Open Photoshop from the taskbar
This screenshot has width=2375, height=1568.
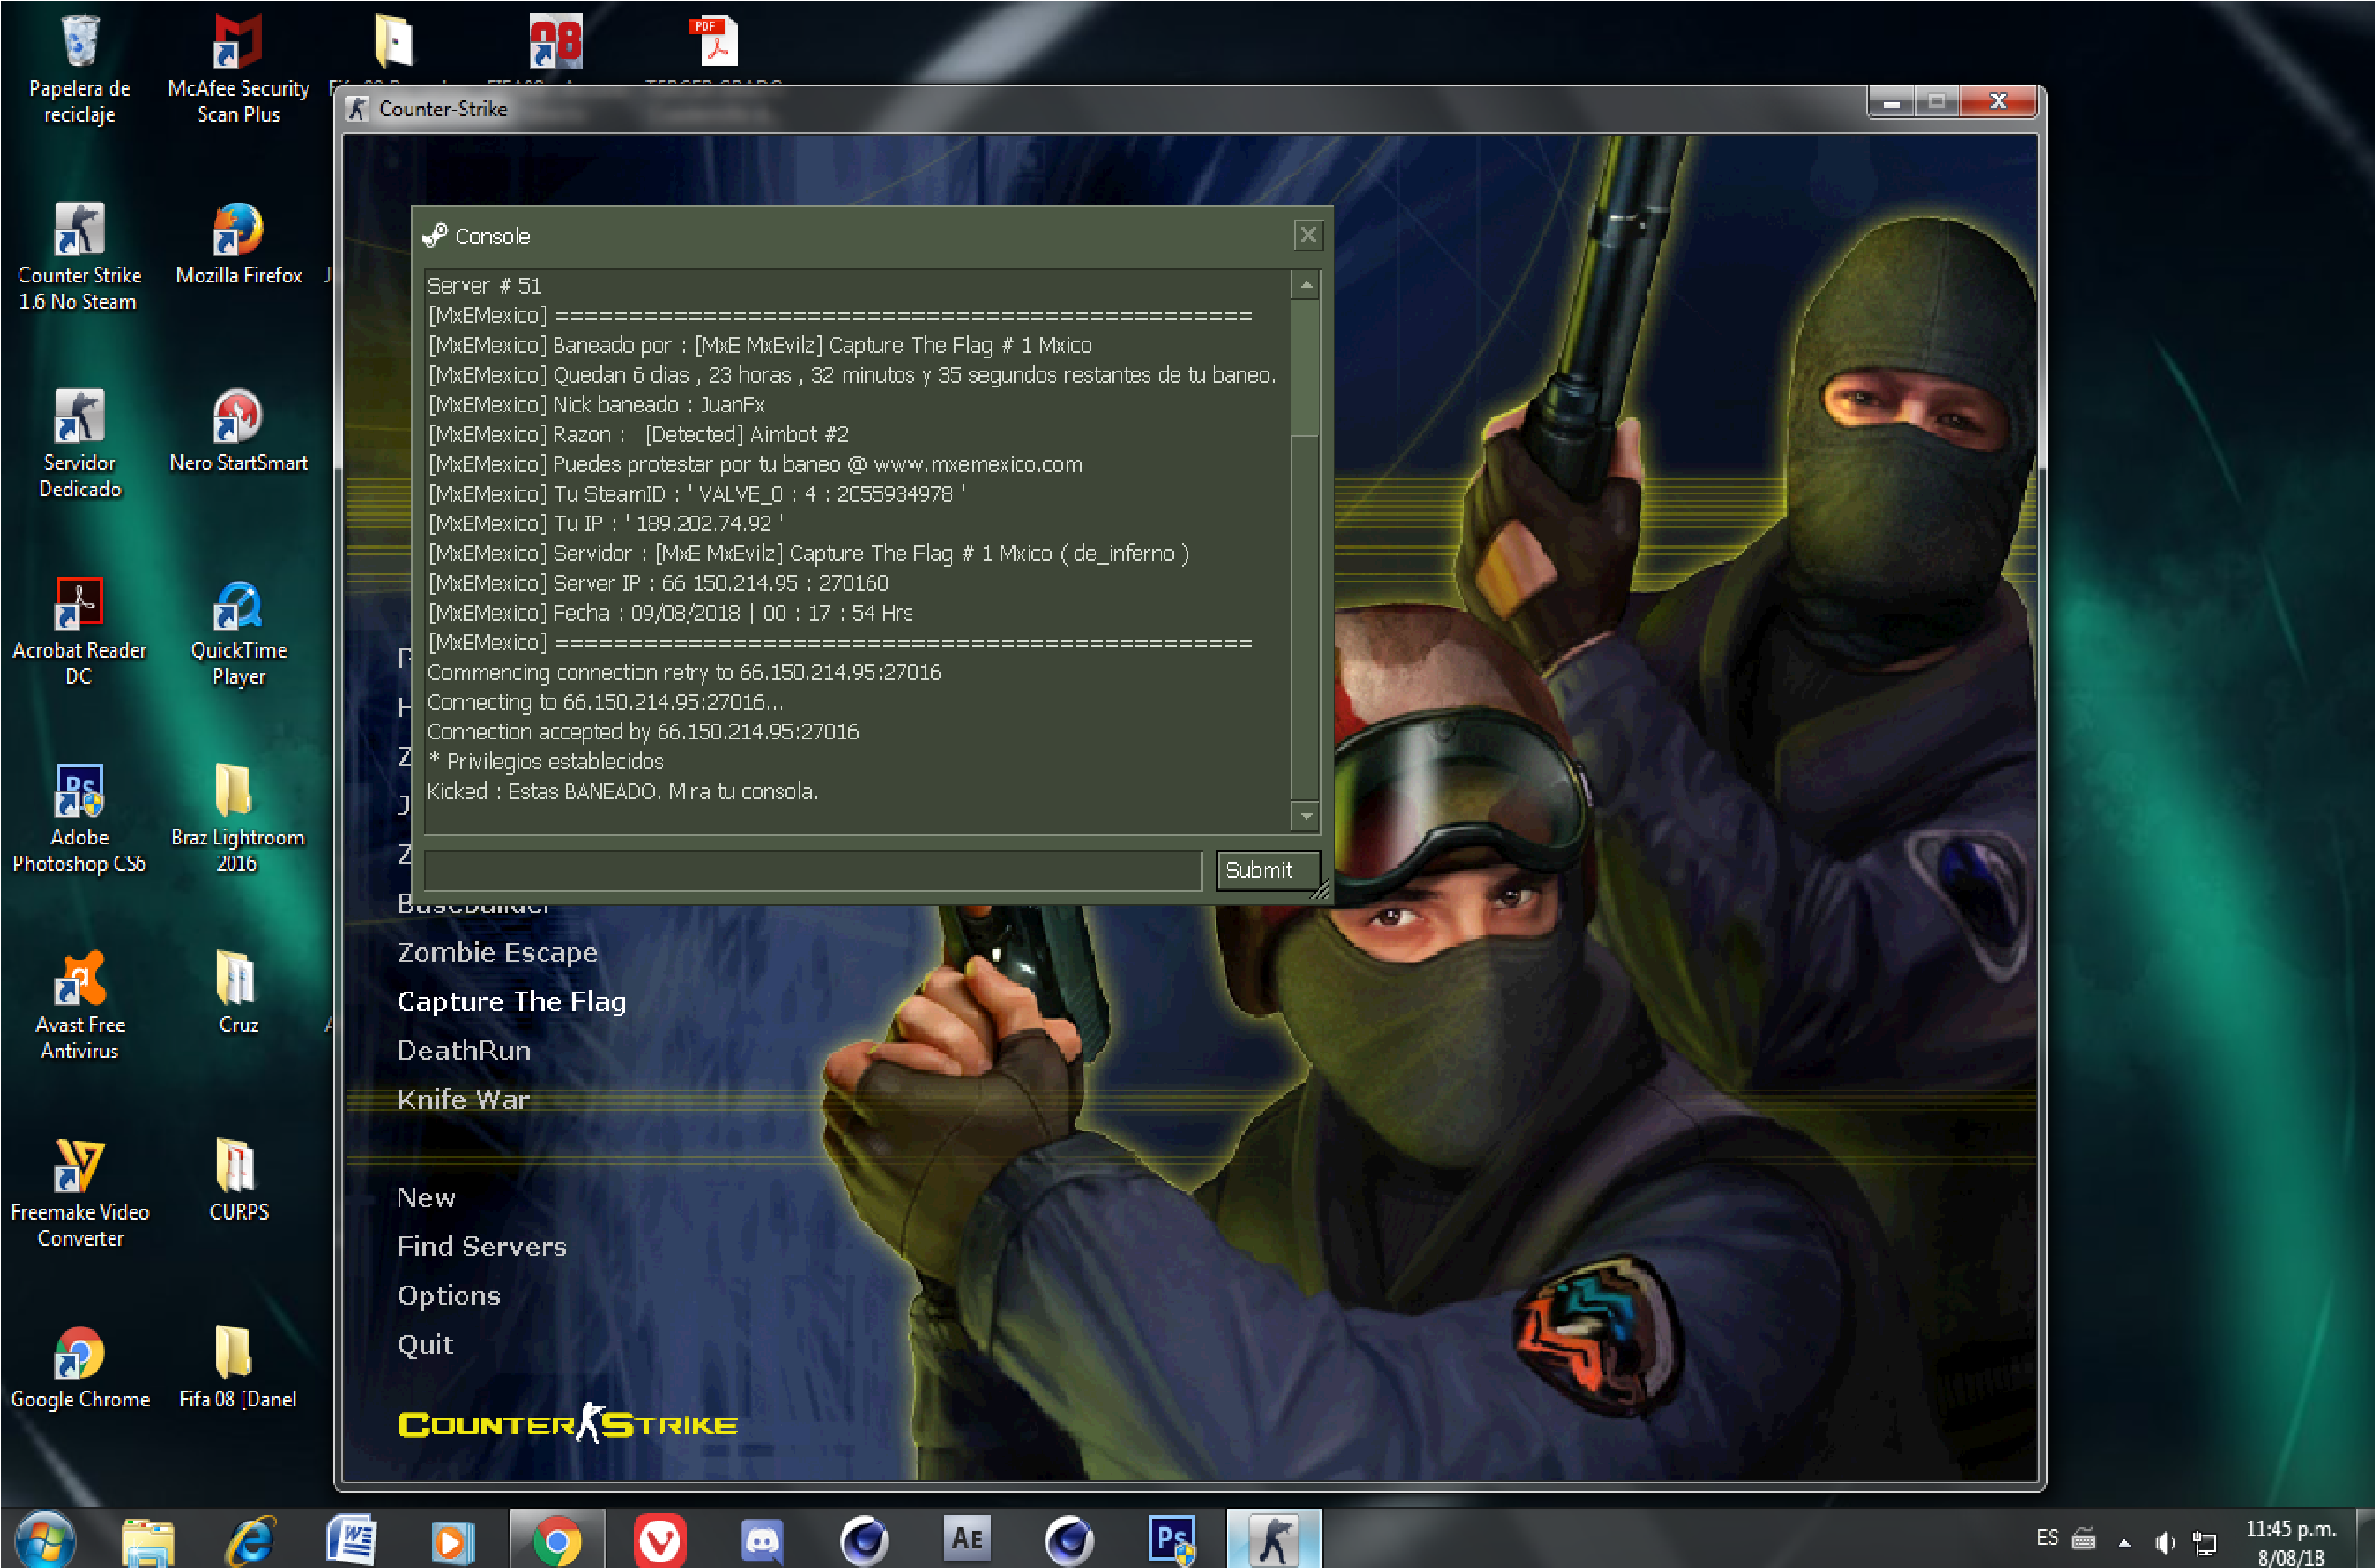(1171, 1541)
